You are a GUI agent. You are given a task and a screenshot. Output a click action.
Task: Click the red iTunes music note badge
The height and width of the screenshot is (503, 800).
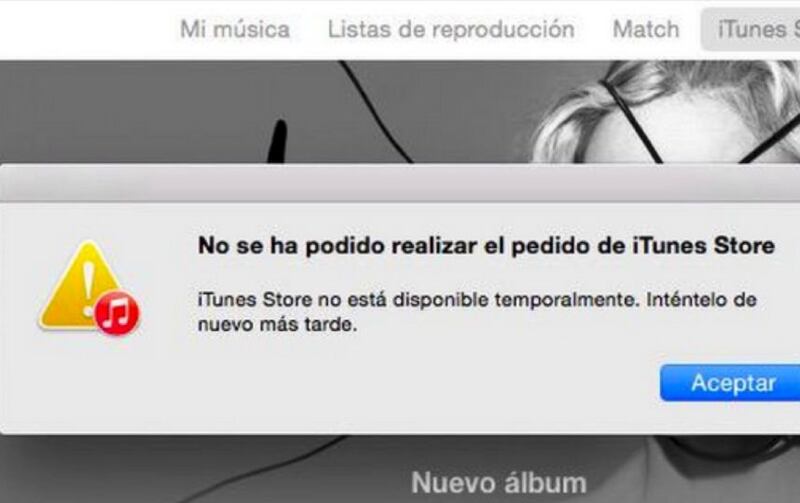coord(117,313)
